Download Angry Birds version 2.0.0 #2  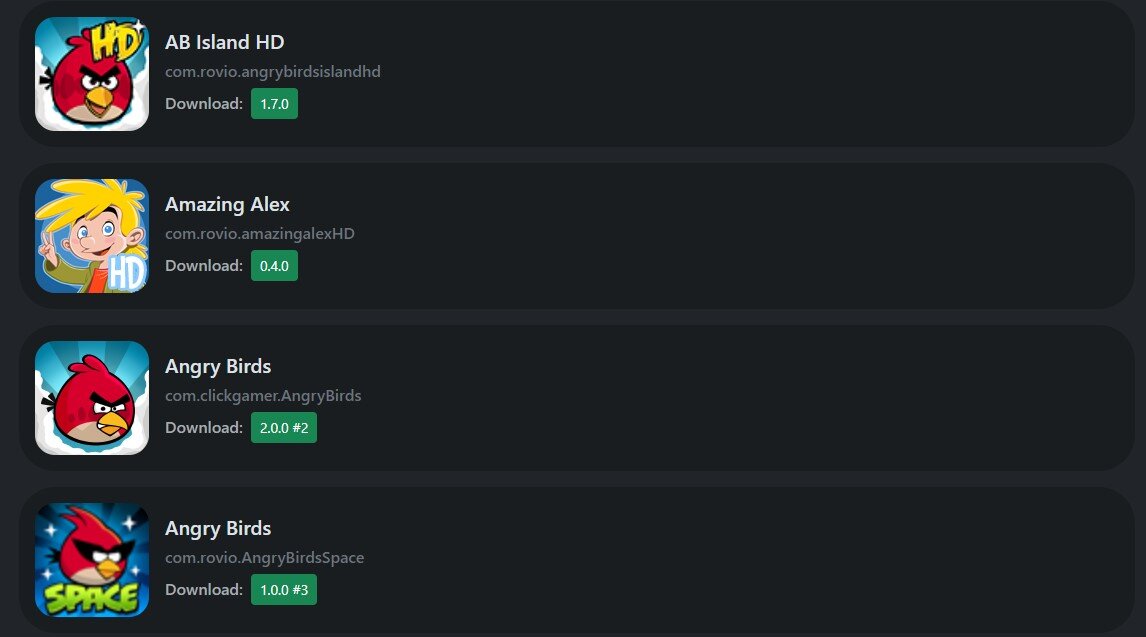click(x=284, y=428)
